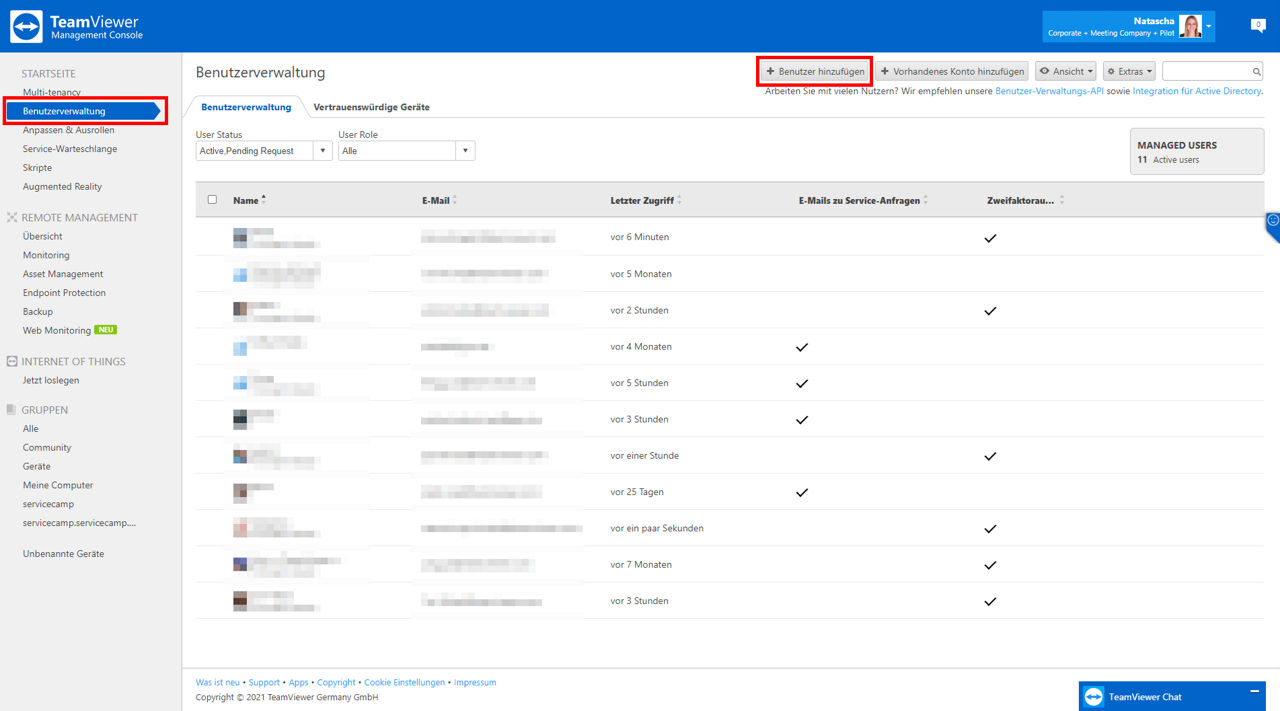Click the user avatar in the 'vor 5 Stunden' row
The width and height of the screenshot is (1280, 711).
(x=240, y=383)
